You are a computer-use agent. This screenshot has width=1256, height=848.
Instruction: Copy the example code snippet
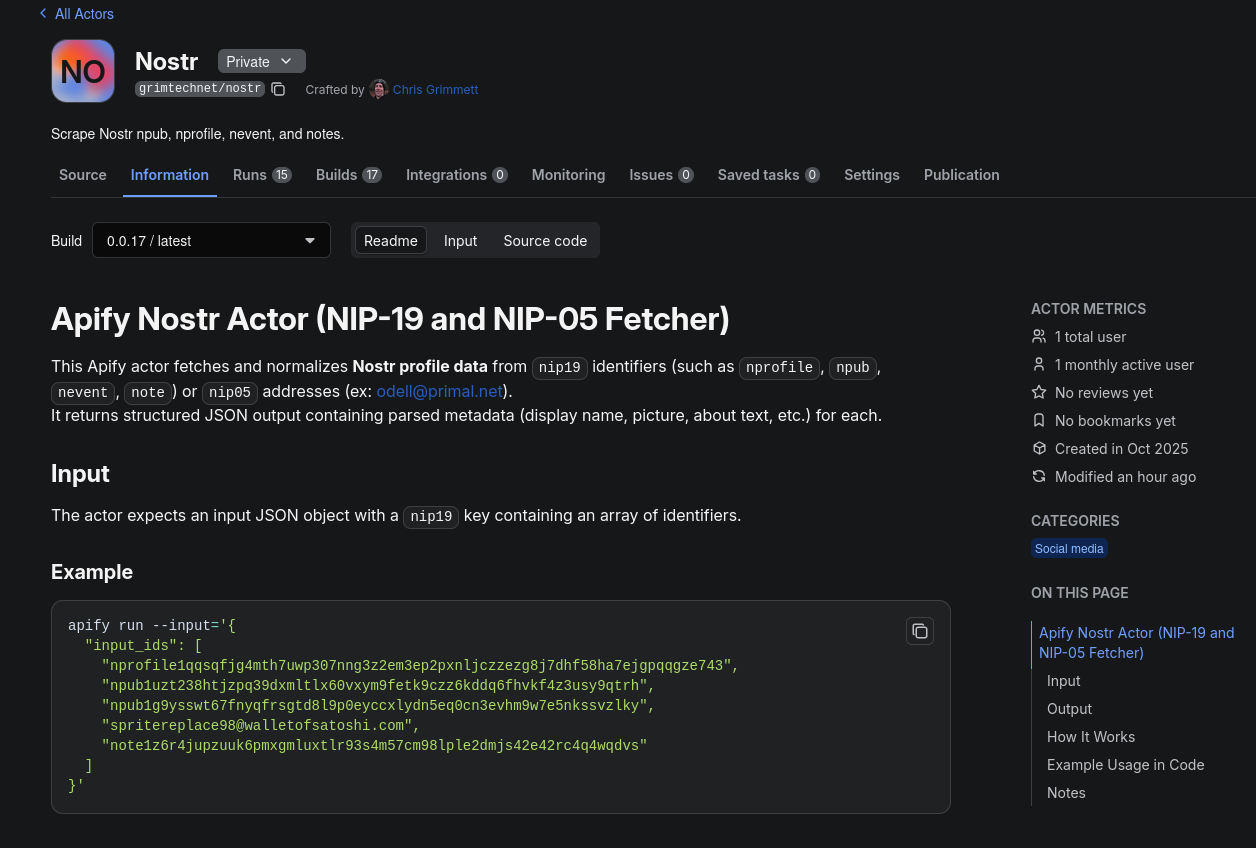point(919,631)
